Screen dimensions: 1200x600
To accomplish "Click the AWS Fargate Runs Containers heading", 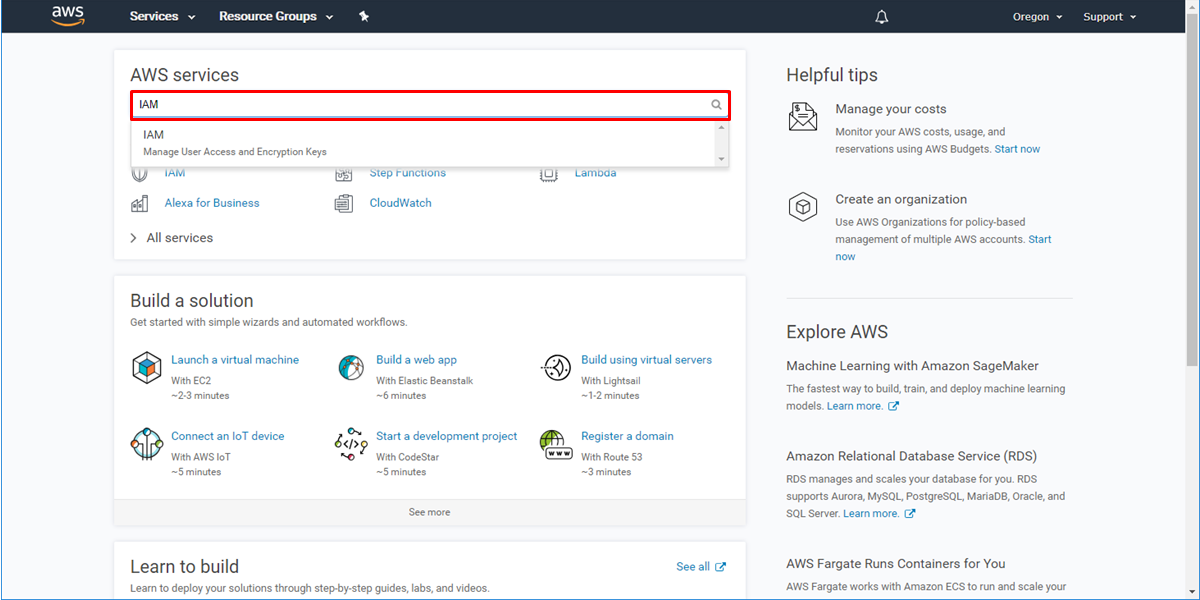I will point(896,564).
